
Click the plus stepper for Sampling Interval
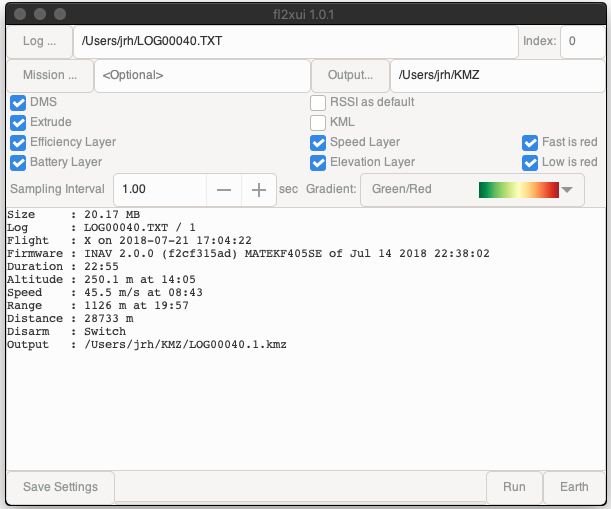point(259,189)
